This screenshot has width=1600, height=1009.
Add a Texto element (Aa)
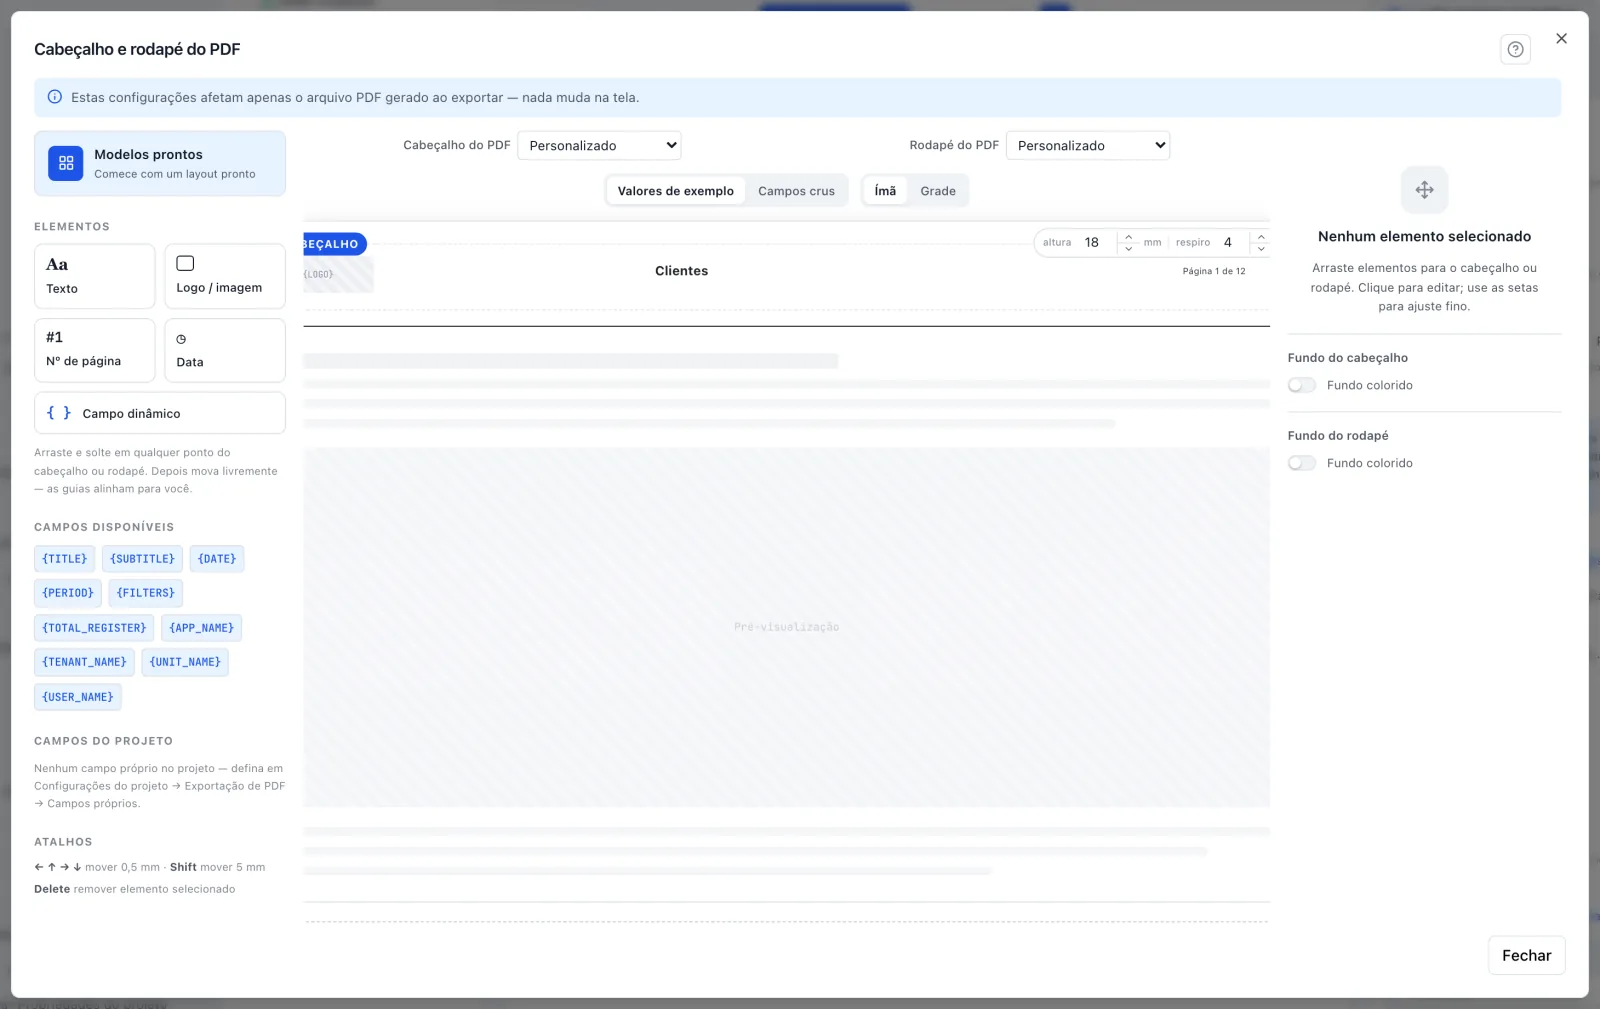pyautogui.click(x=95, y=276)
